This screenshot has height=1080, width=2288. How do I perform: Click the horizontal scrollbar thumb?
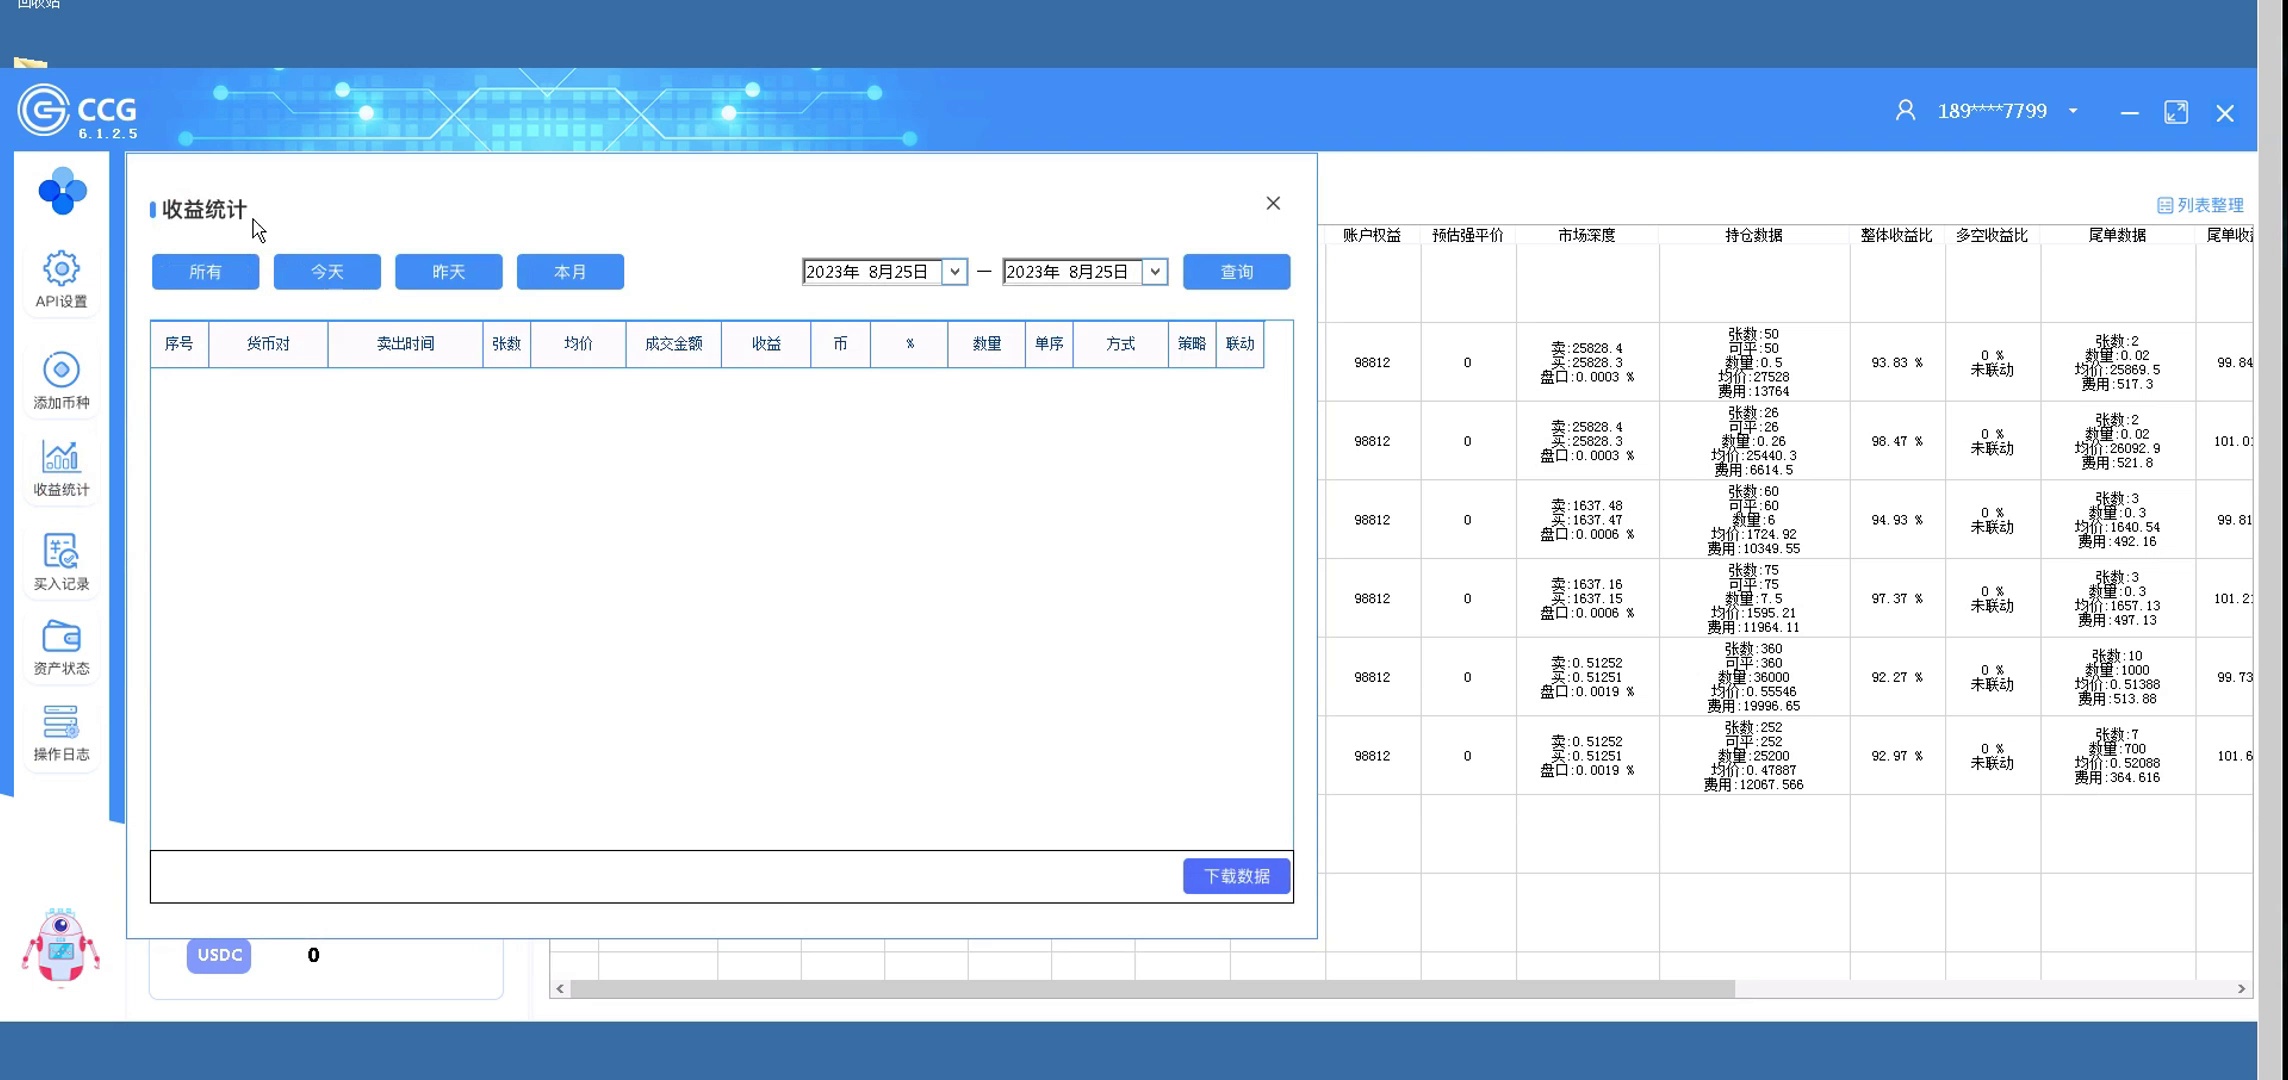(x=1150, y=988)
